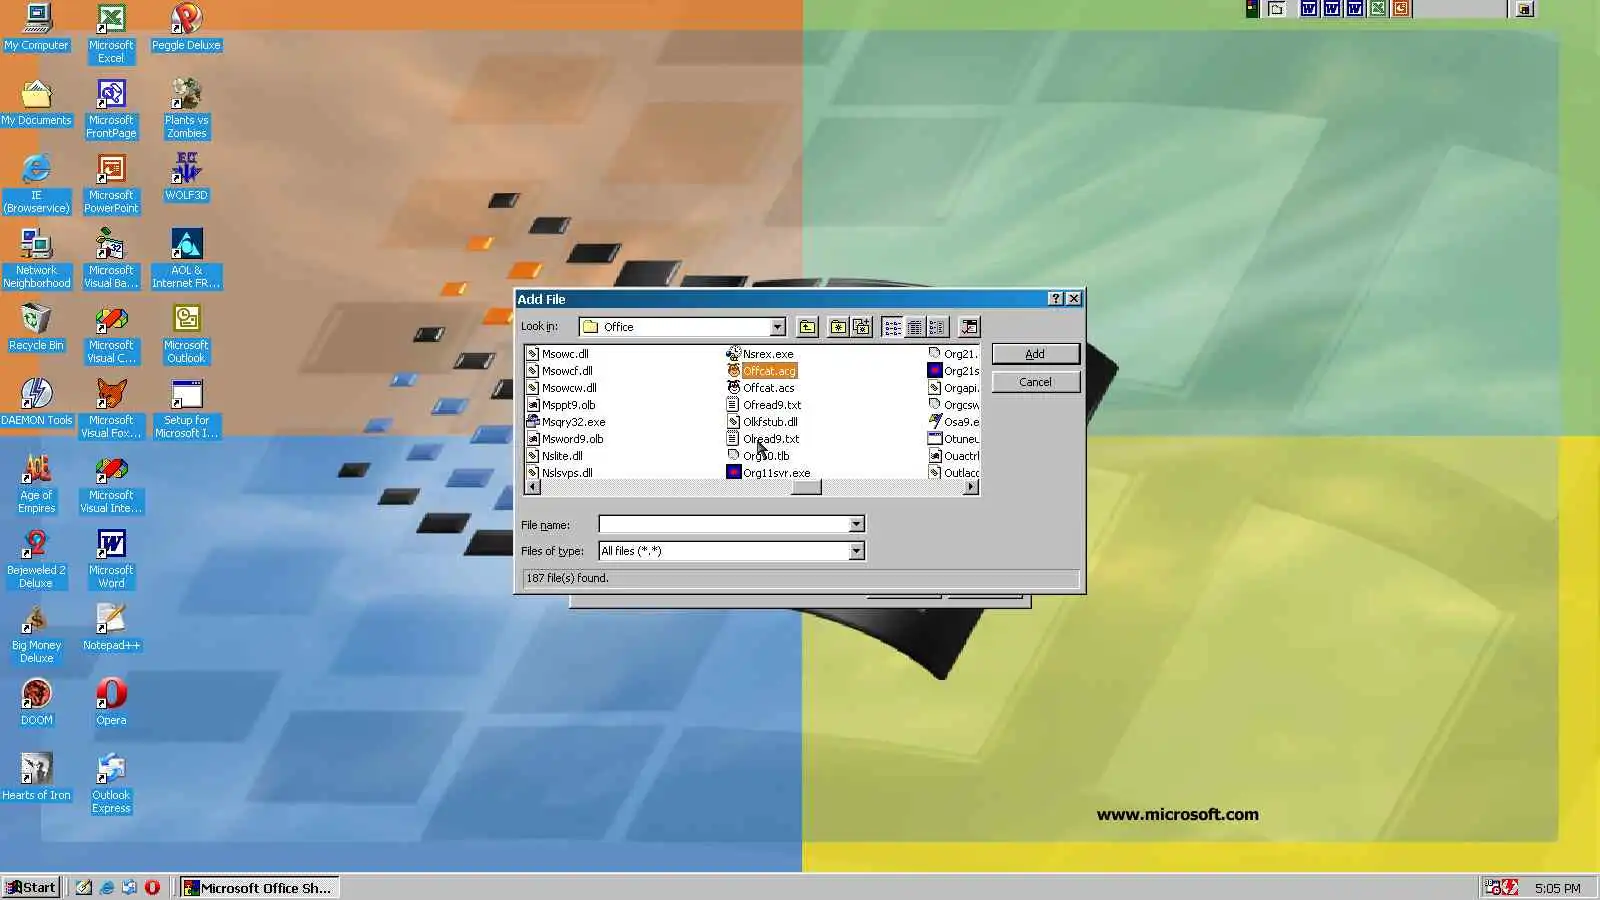The height and width of the screenshot is (900, 1600).
Task: Expand the File name dropdown arrow
Action: (x=856, y=524)
